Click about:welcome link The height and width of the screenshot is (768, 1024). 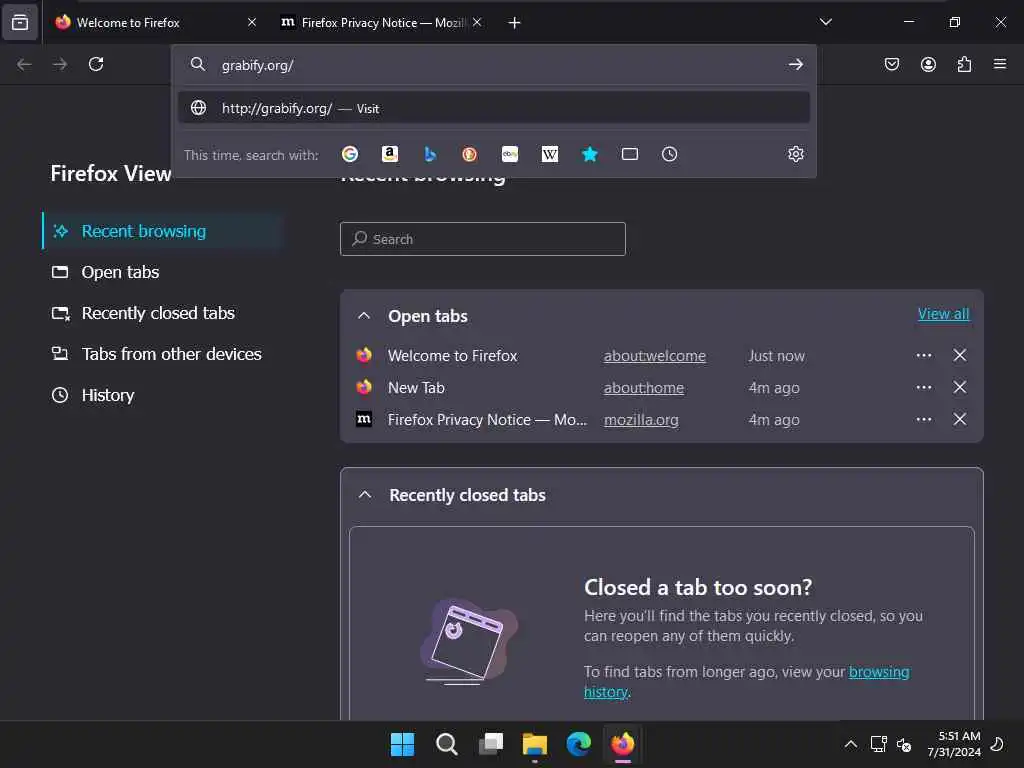[654, 356]
